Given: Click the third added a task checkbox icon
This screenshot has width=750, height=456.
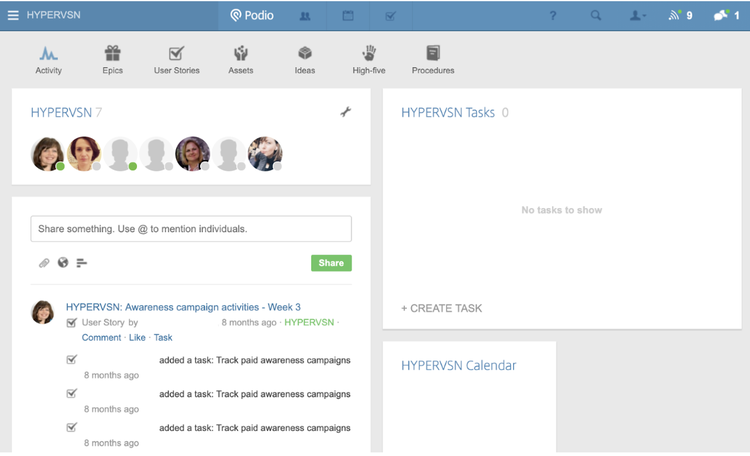Looking at the screenshot, I should pos(72,427).
